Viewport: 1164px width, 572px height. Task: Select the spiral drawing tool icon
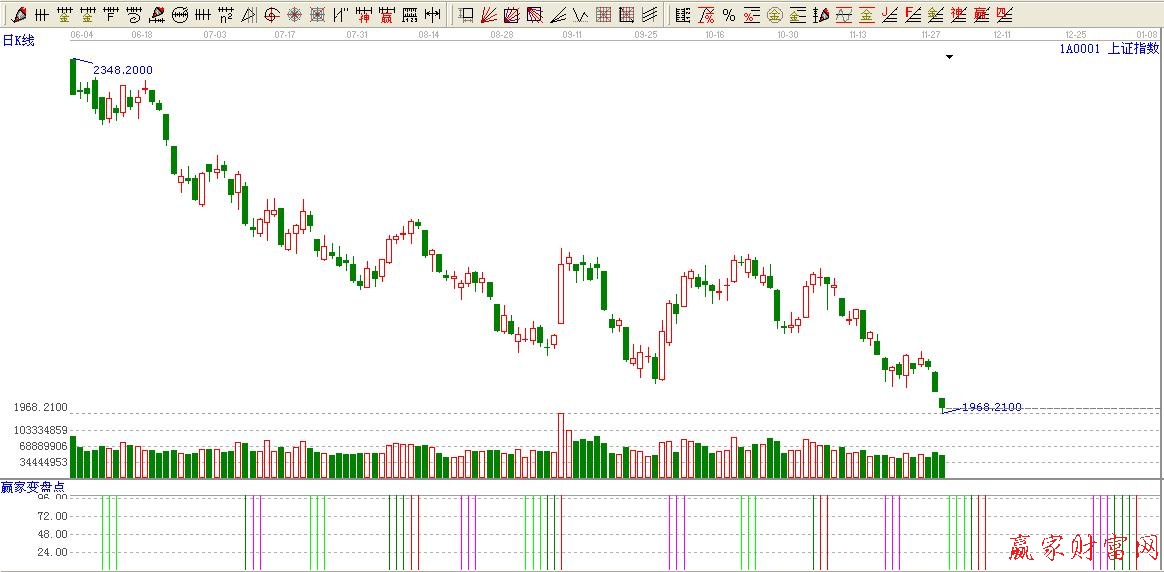coord(133,15)
